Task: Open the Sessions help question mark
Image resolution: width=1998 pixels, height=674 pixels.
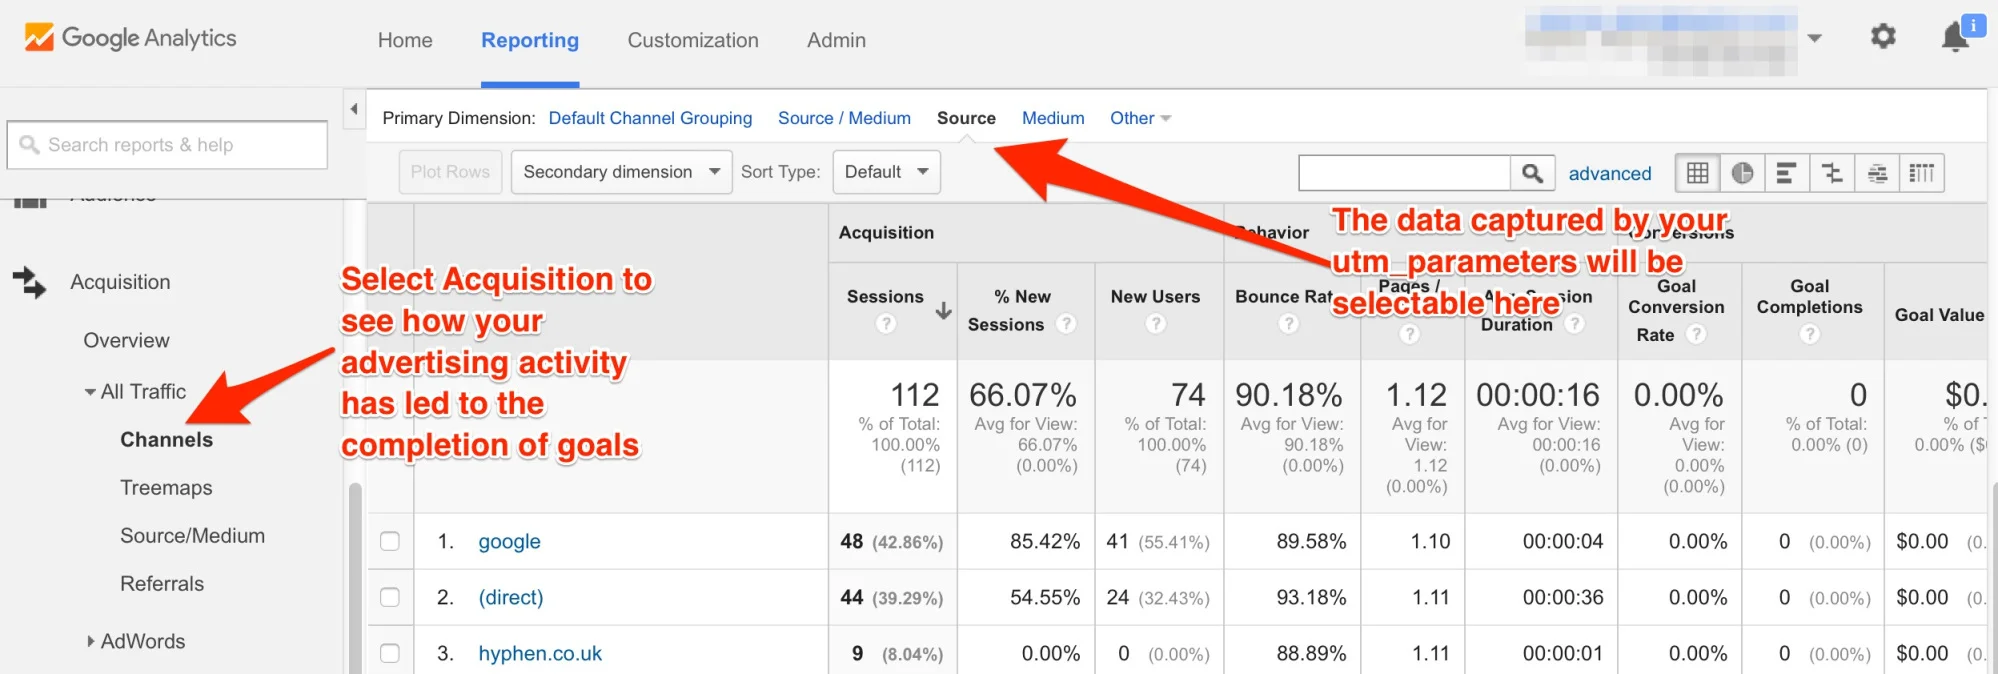Action: click(885, 324)
